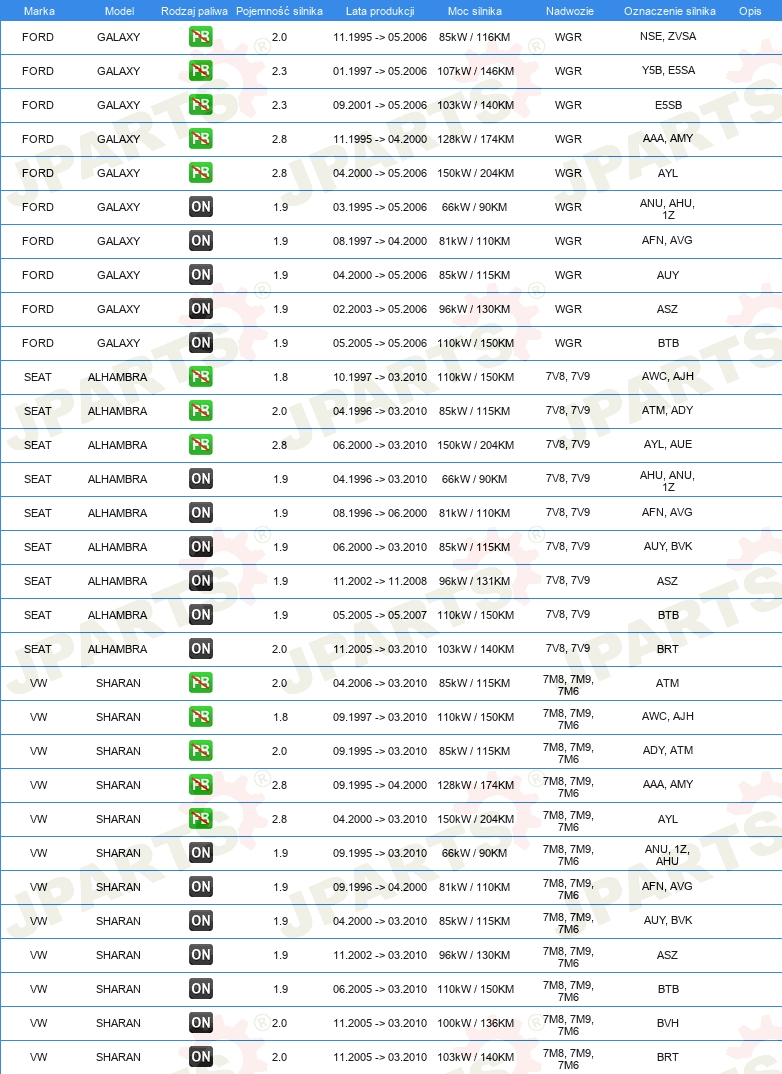Click the date range '05.2005 -> 05.2007'
Image resolution: width=782 pixels, height=1074 pixels.
[380, 614]
